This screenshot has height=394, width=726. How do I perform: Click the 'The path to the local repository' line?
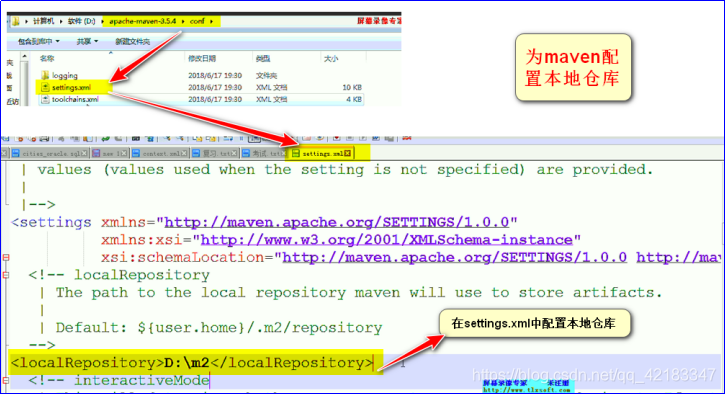[359, 293]
